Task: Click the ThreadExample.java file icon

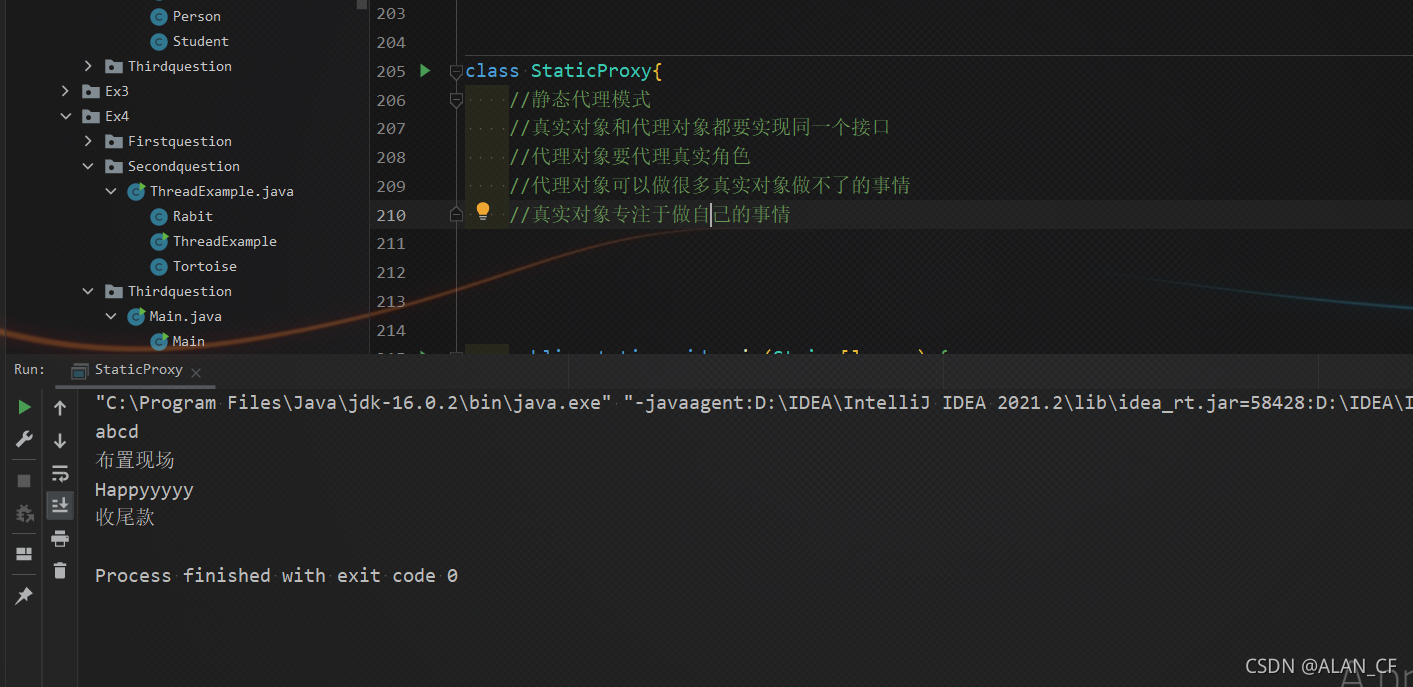Action: (136, 191)
